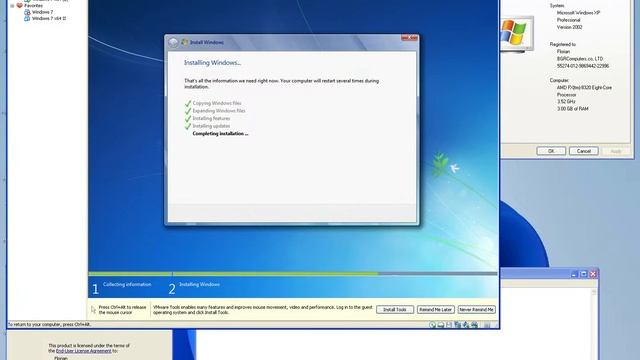Click the Microsoft Windows XP system text
The height and width of the screenshot is (360, 640).
click(578, 13)
